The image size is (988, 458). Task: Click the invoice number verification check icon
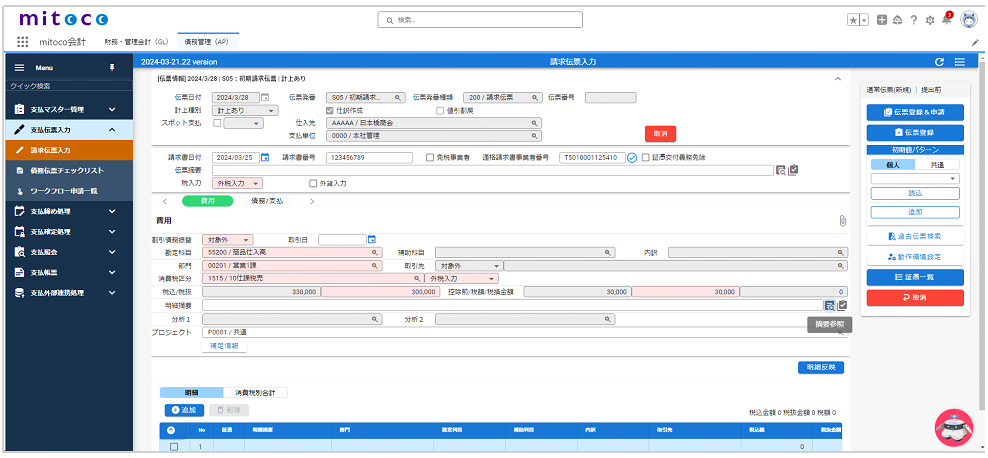pos(633,157)
